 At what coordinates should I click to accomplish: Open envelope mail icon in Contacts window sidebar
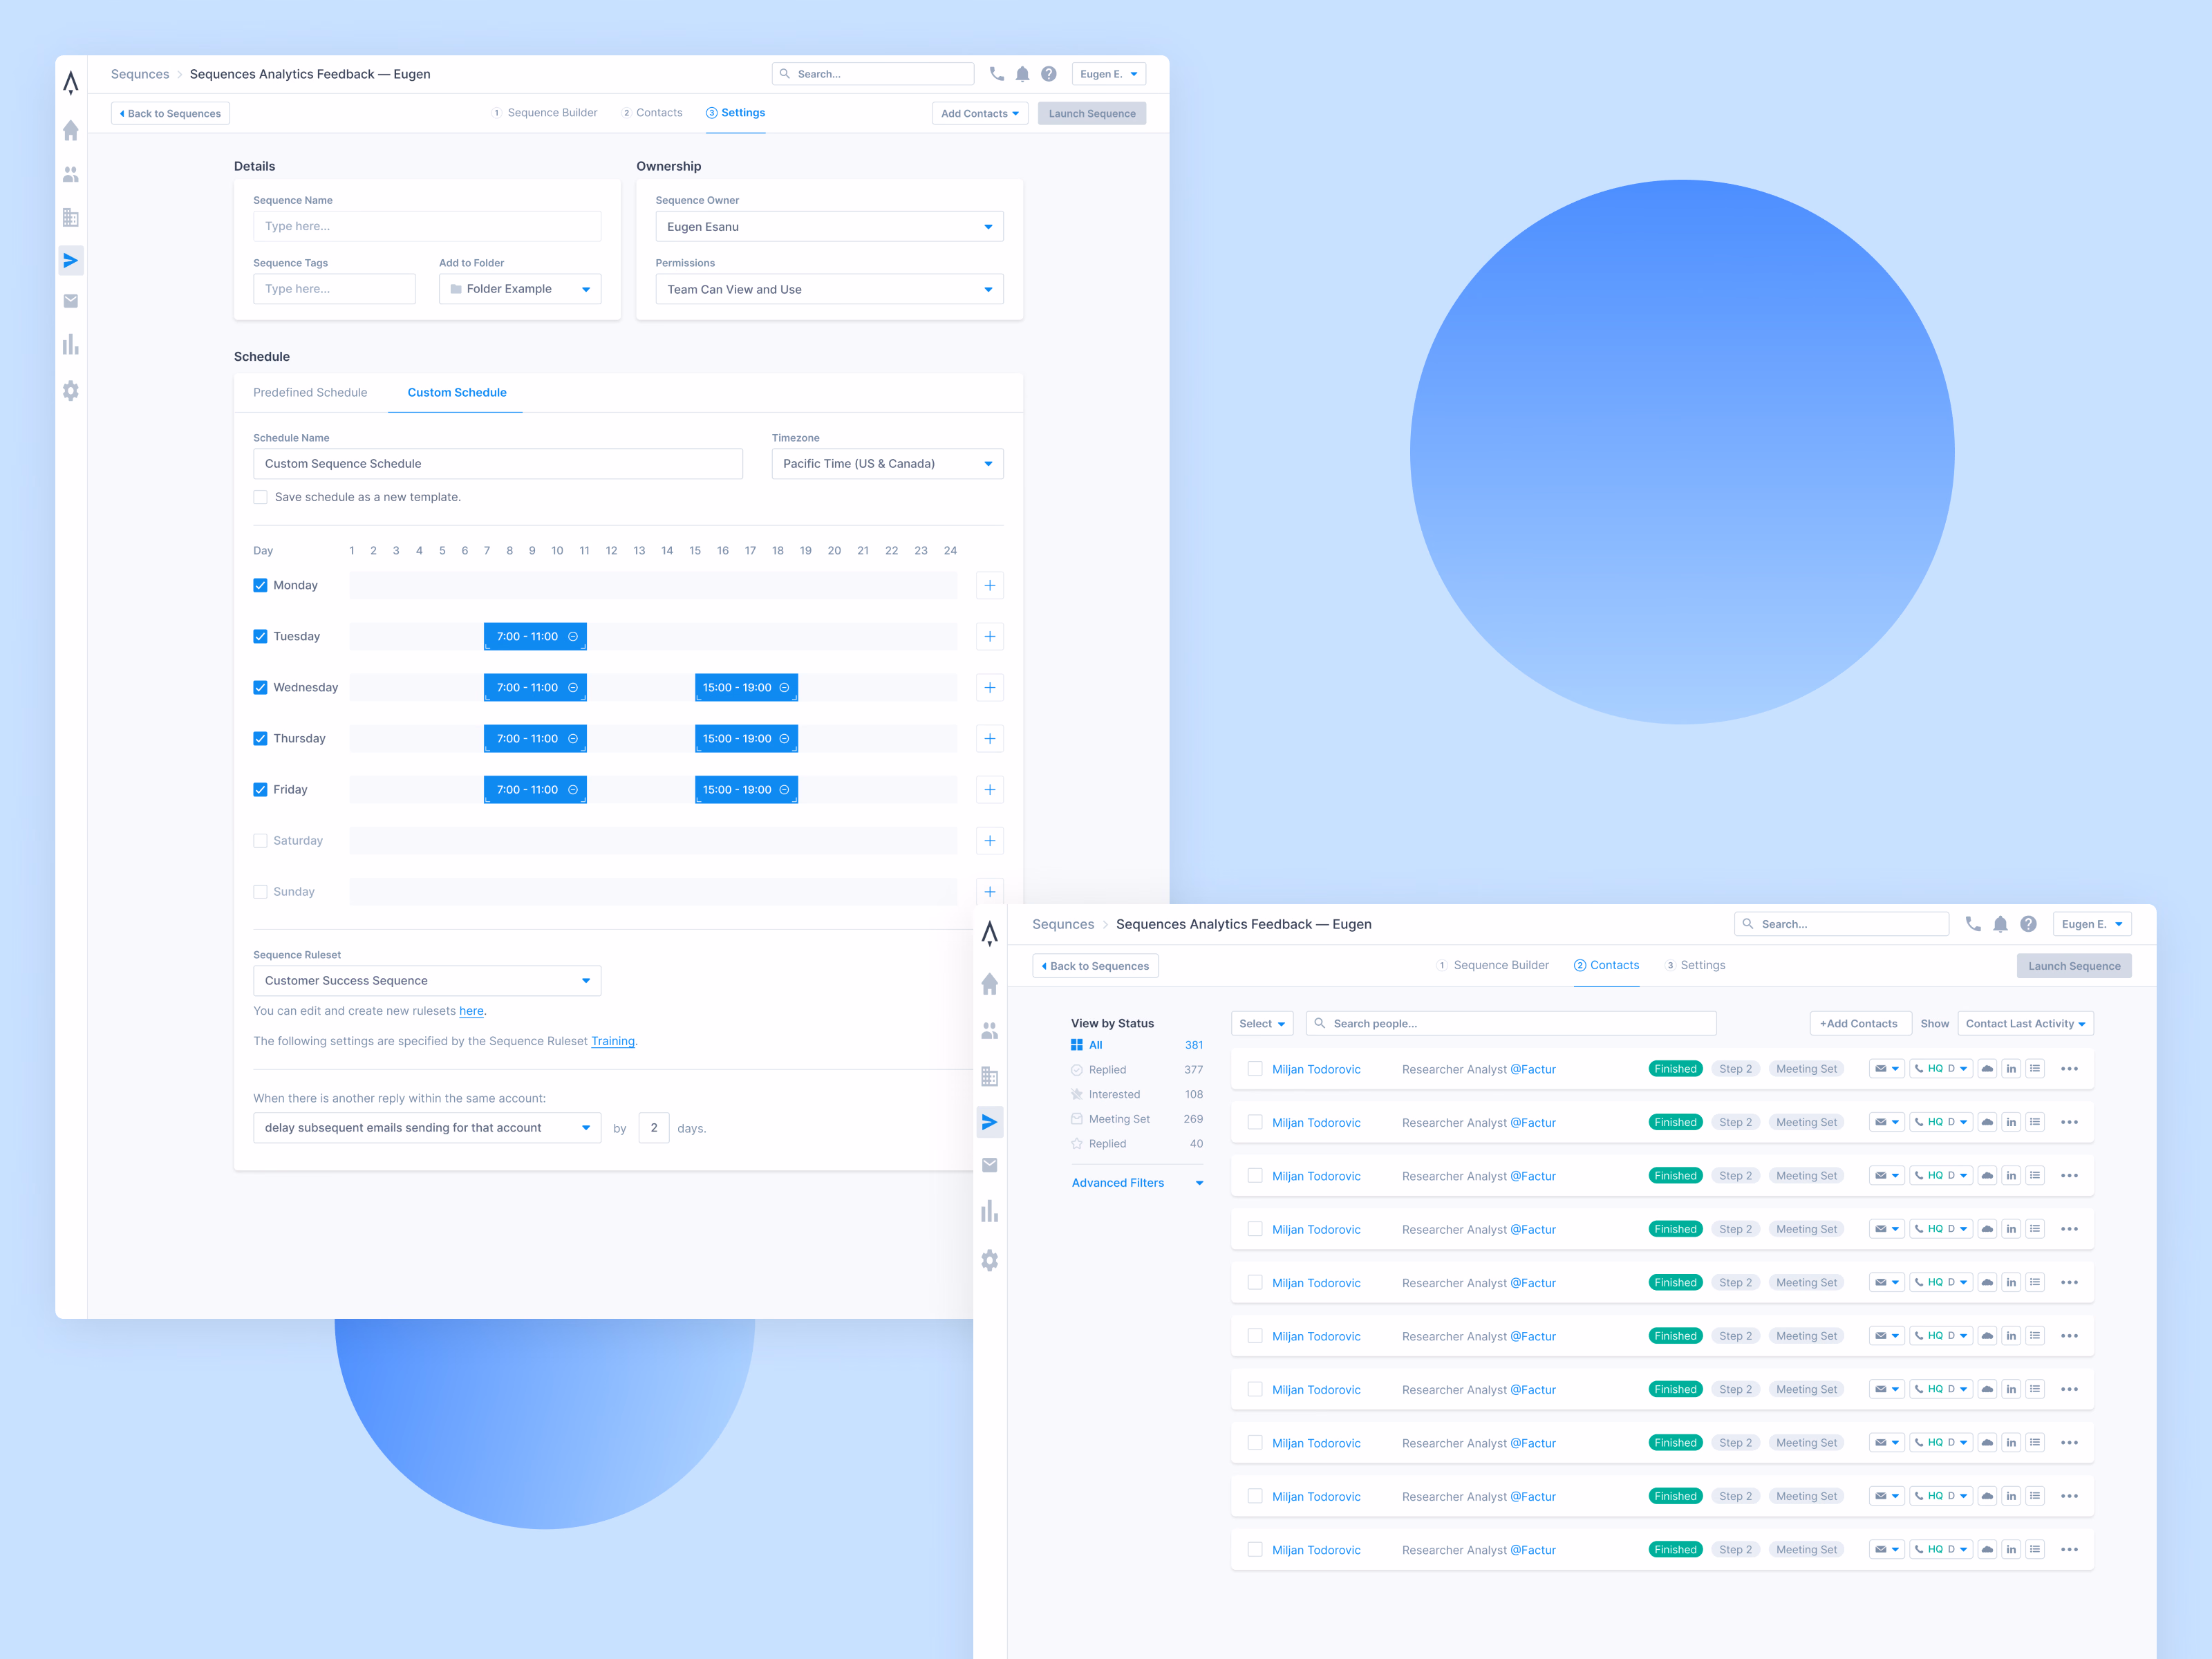(x=989, y=1165)
